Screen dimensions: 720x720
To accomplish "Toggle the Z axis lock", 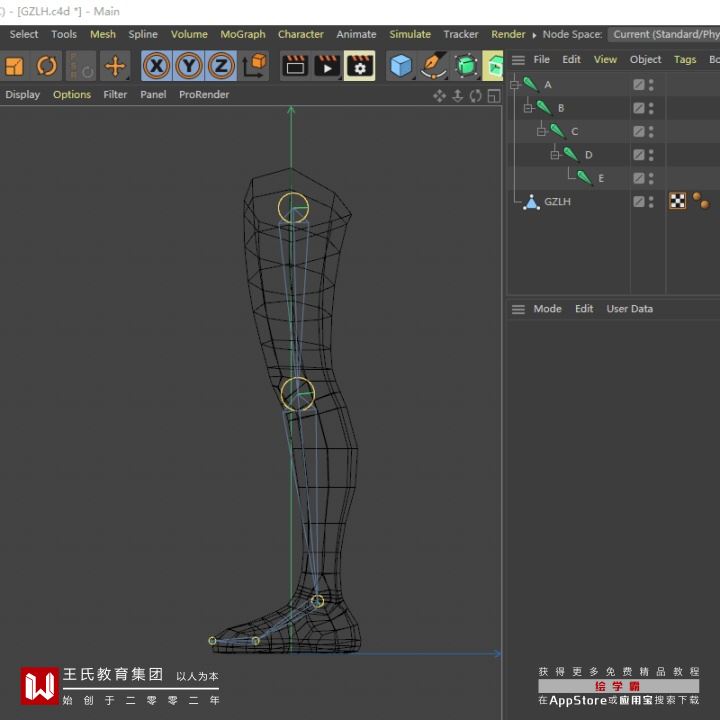I will [221, 66].
